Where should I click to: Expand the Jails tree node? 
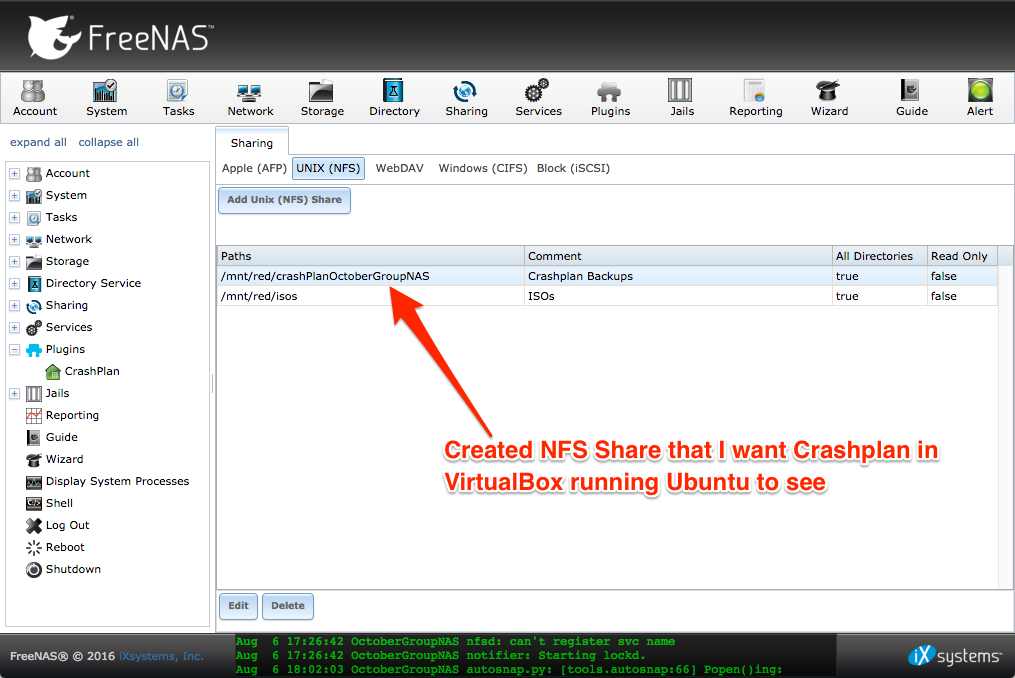point(14,394)
